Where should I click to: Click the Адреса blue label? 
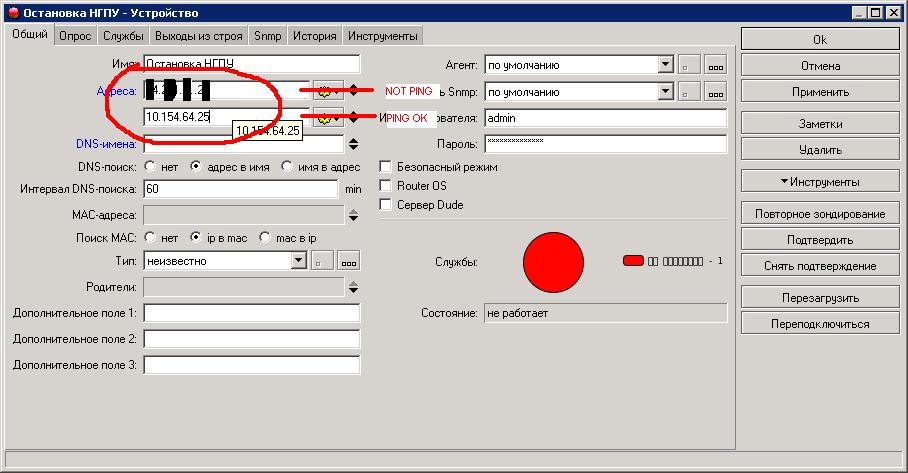(116, 91)
